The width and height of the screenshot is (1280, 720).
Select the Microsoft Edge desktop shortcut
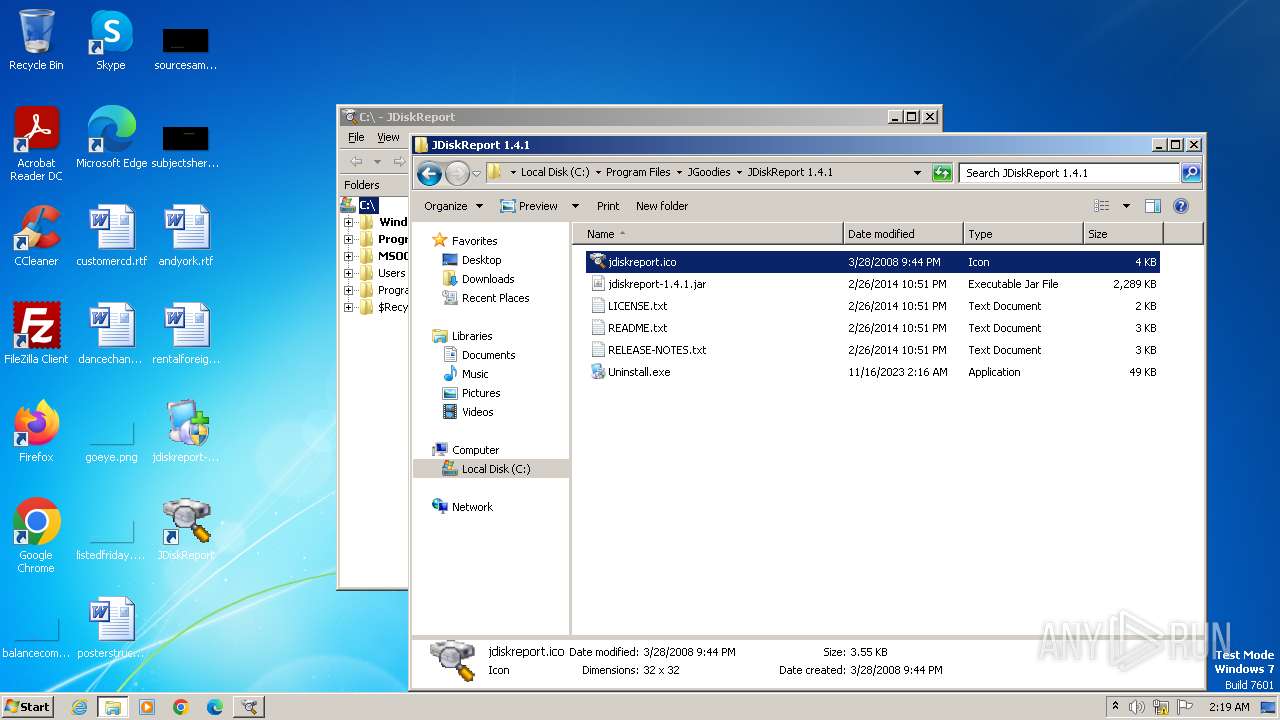point(111,138)
